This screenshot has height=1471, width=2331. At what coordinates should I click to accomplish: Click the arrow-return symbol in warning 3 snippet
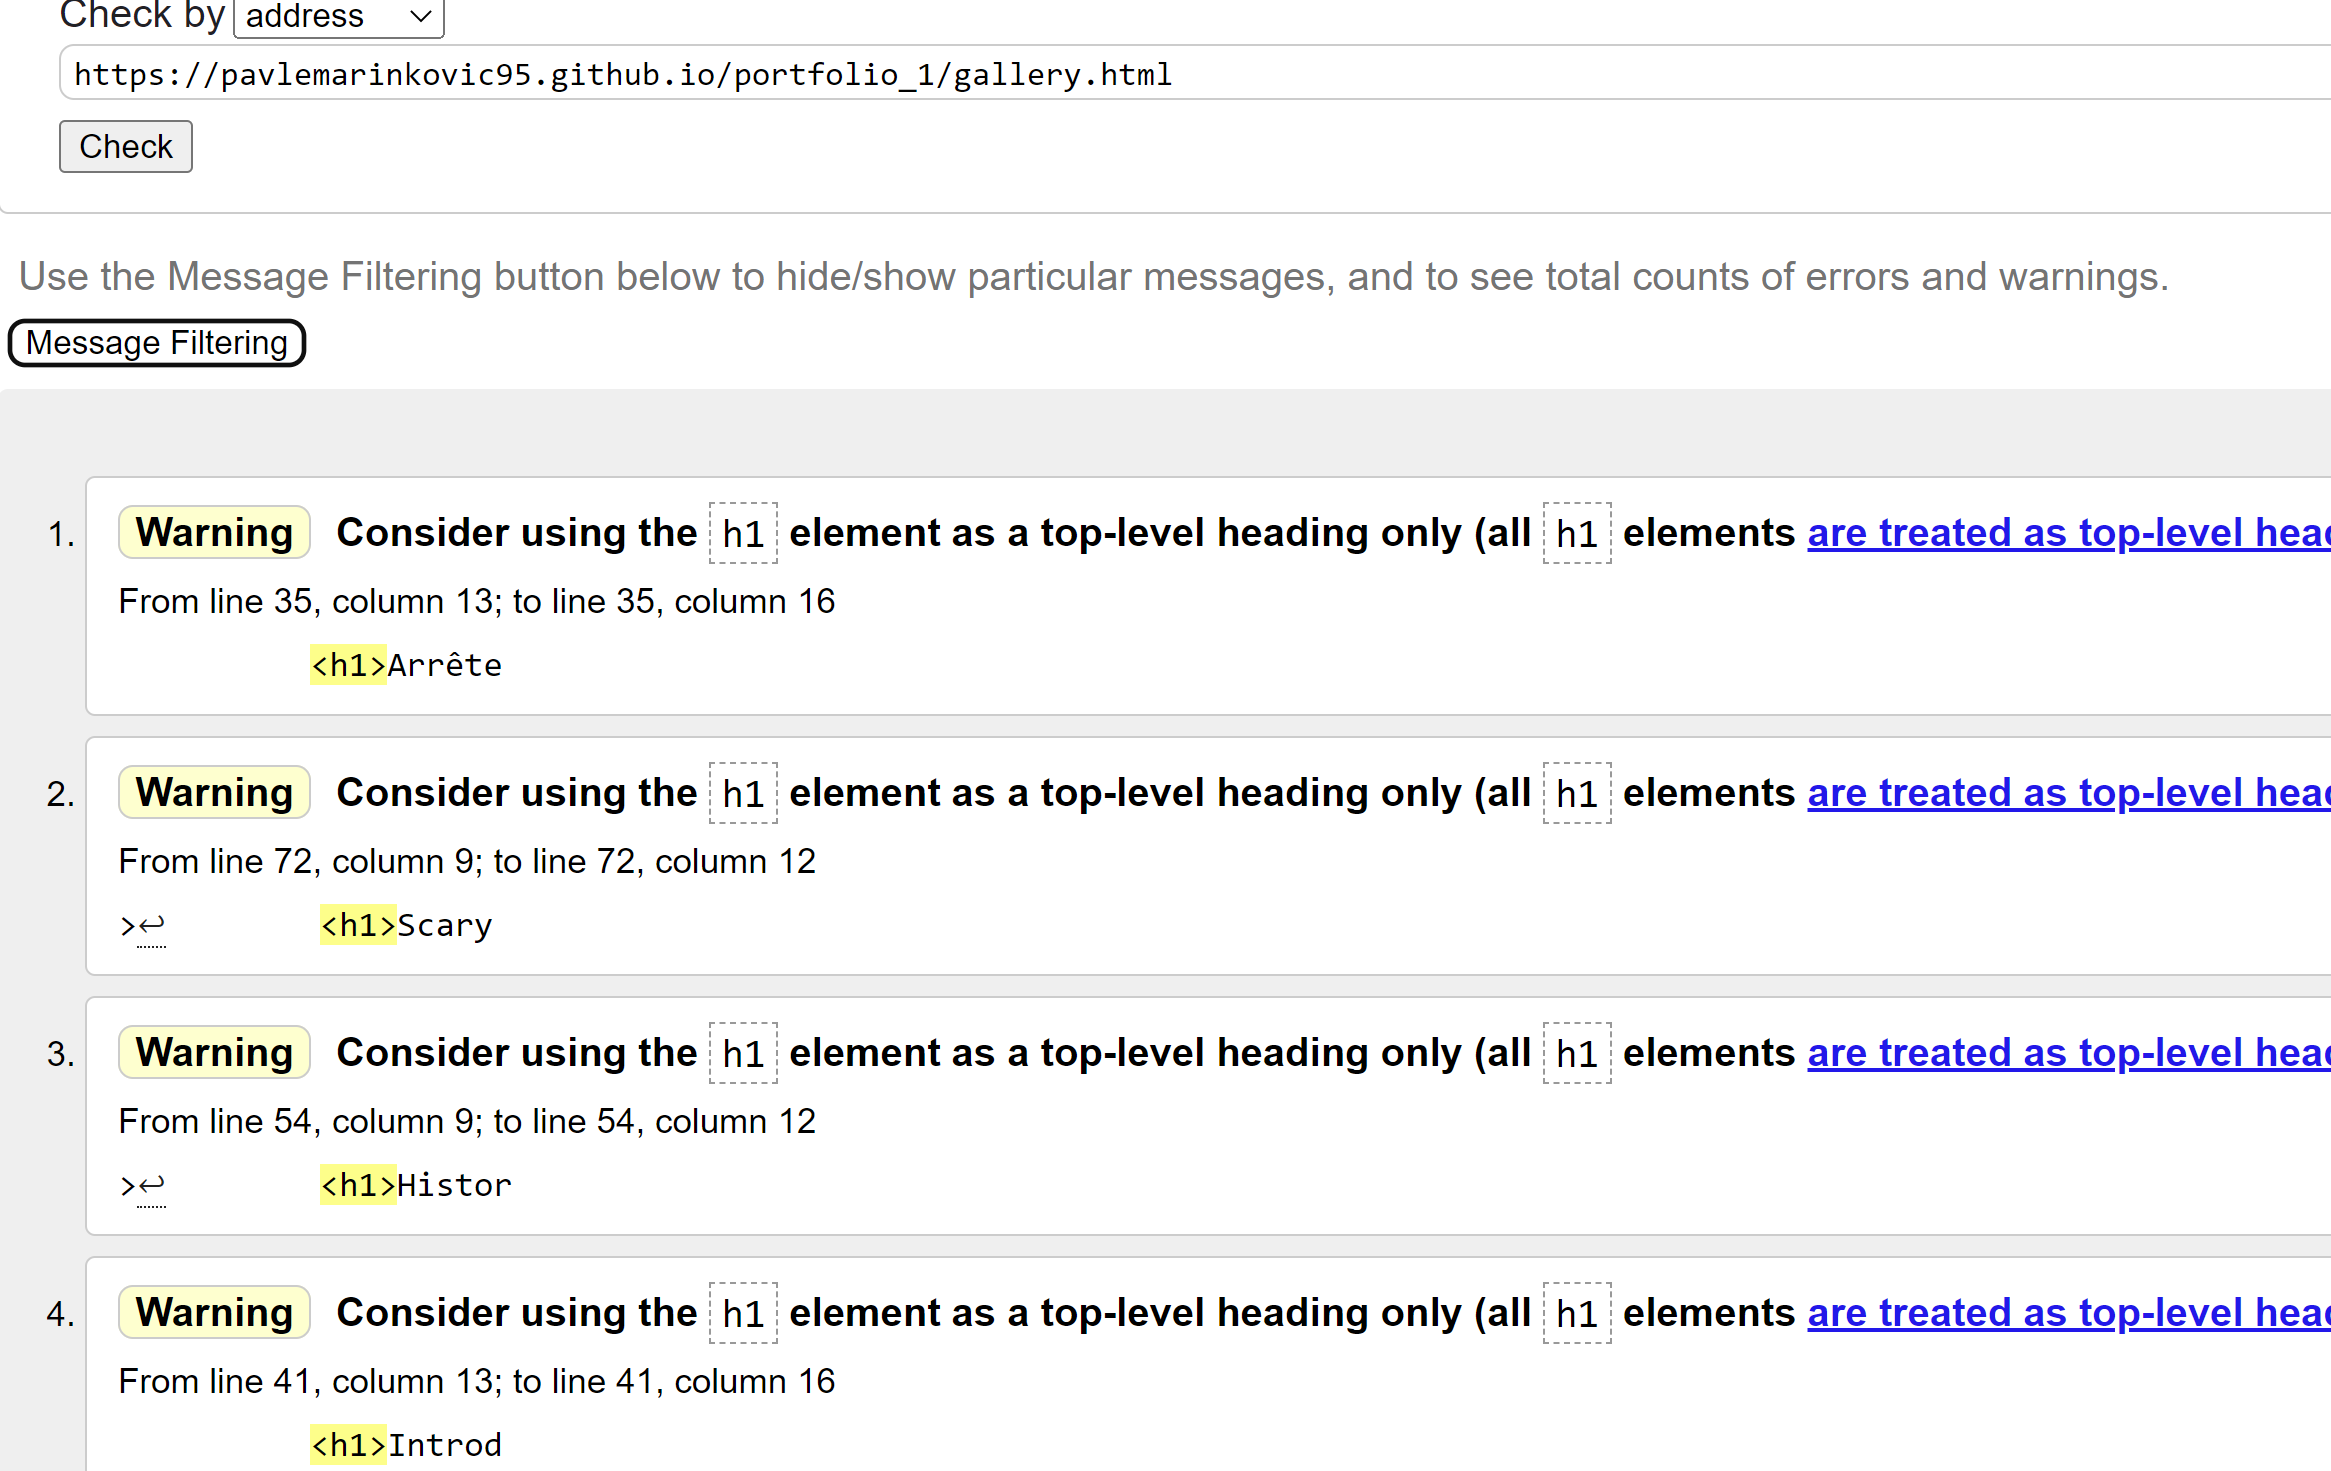pos(150,1184)
